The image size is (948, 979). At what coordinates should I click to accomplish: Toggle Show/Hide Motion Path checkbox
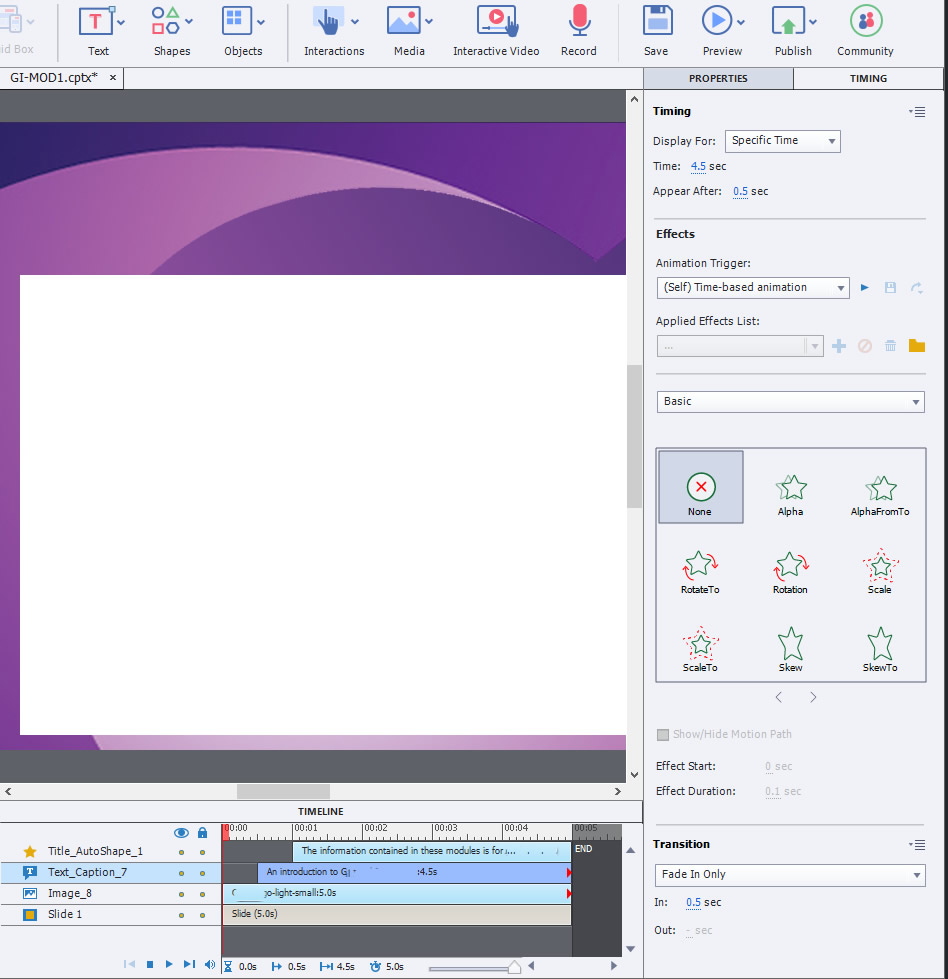pyautogui.click(x=663, y=734)
